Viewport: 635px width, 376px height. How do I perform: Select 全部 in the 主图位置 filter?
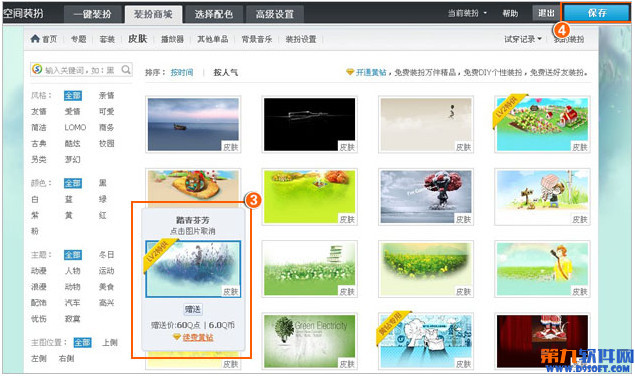coord(83,342)
